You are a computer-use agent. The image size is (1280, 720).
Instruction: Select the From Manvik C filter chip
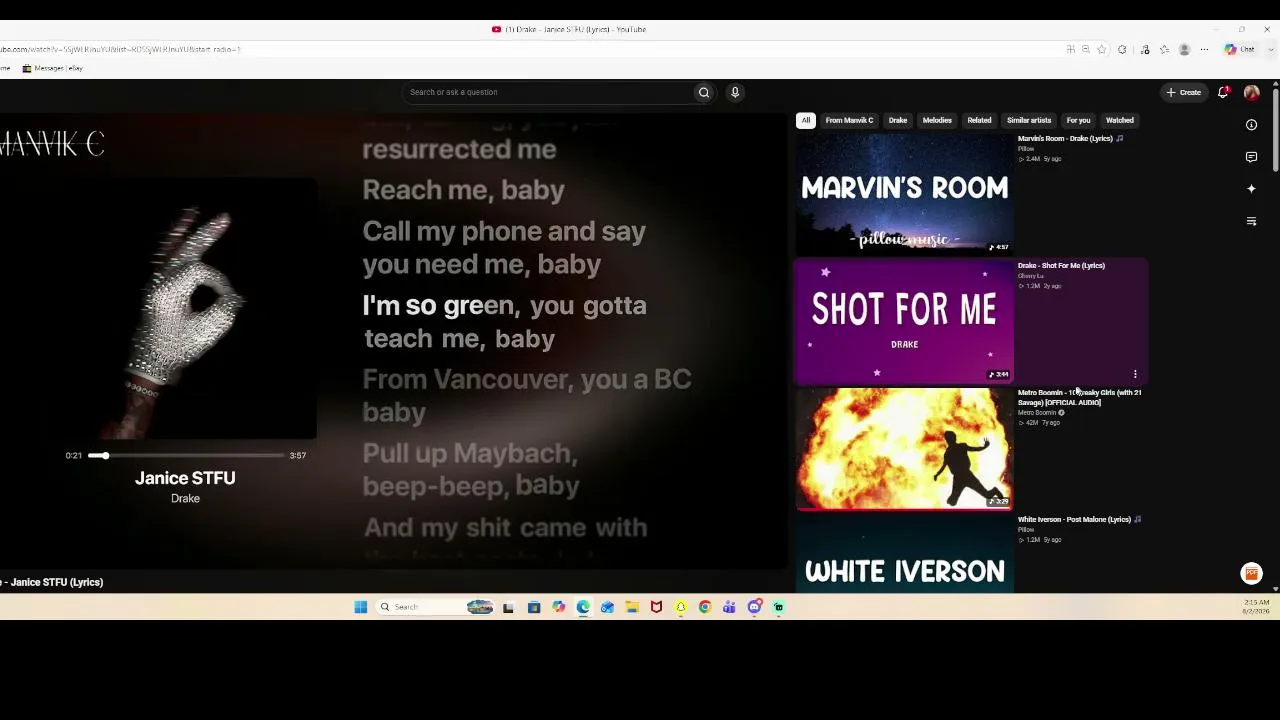click(x=849, y=120)
